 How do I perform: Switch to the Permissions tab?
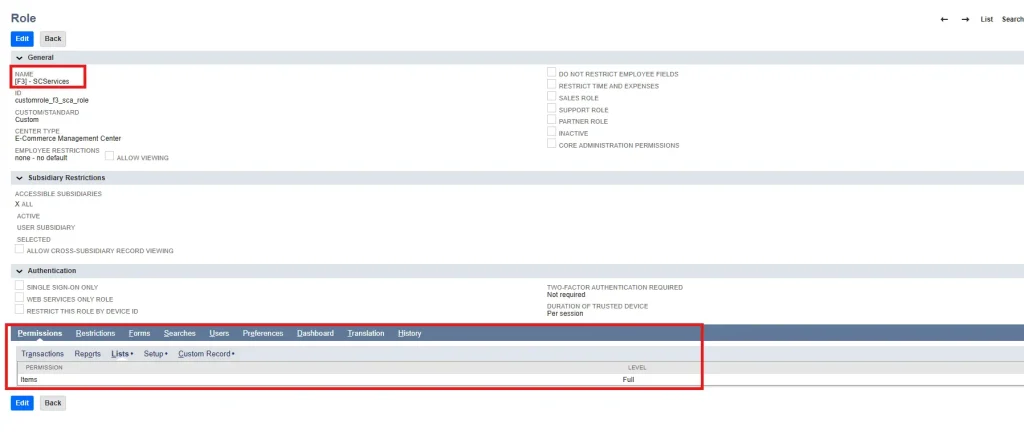point(40,333)
